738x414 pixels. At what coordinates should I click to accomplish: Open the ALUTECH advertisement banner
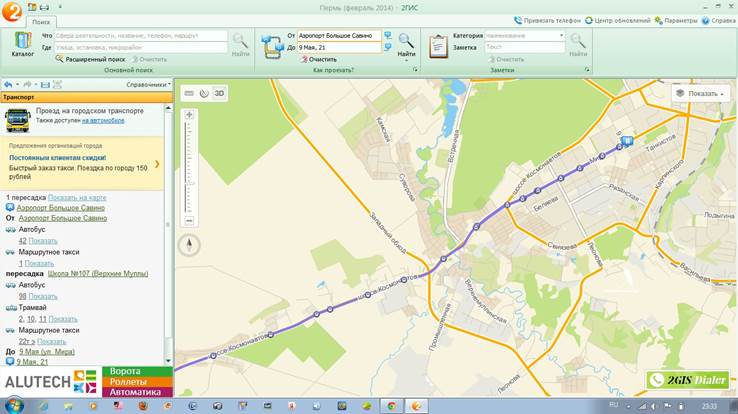tap(87, 382)
